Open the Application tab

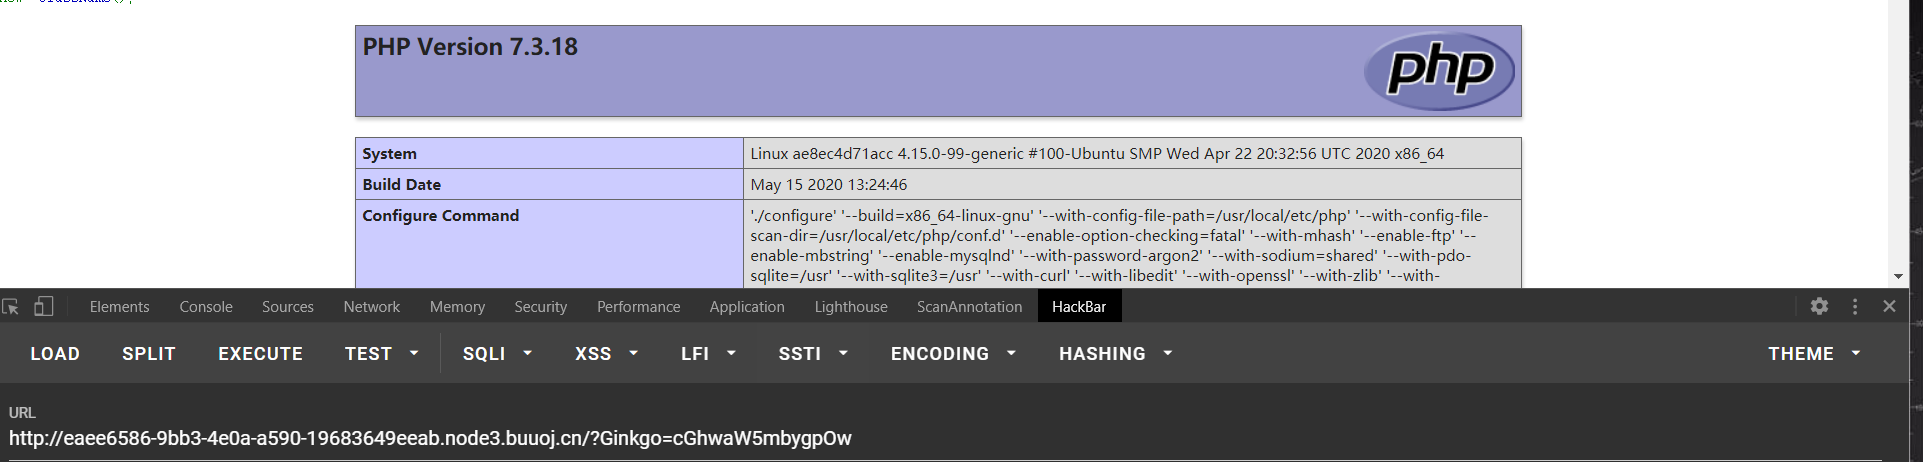(x=747, y=307)
